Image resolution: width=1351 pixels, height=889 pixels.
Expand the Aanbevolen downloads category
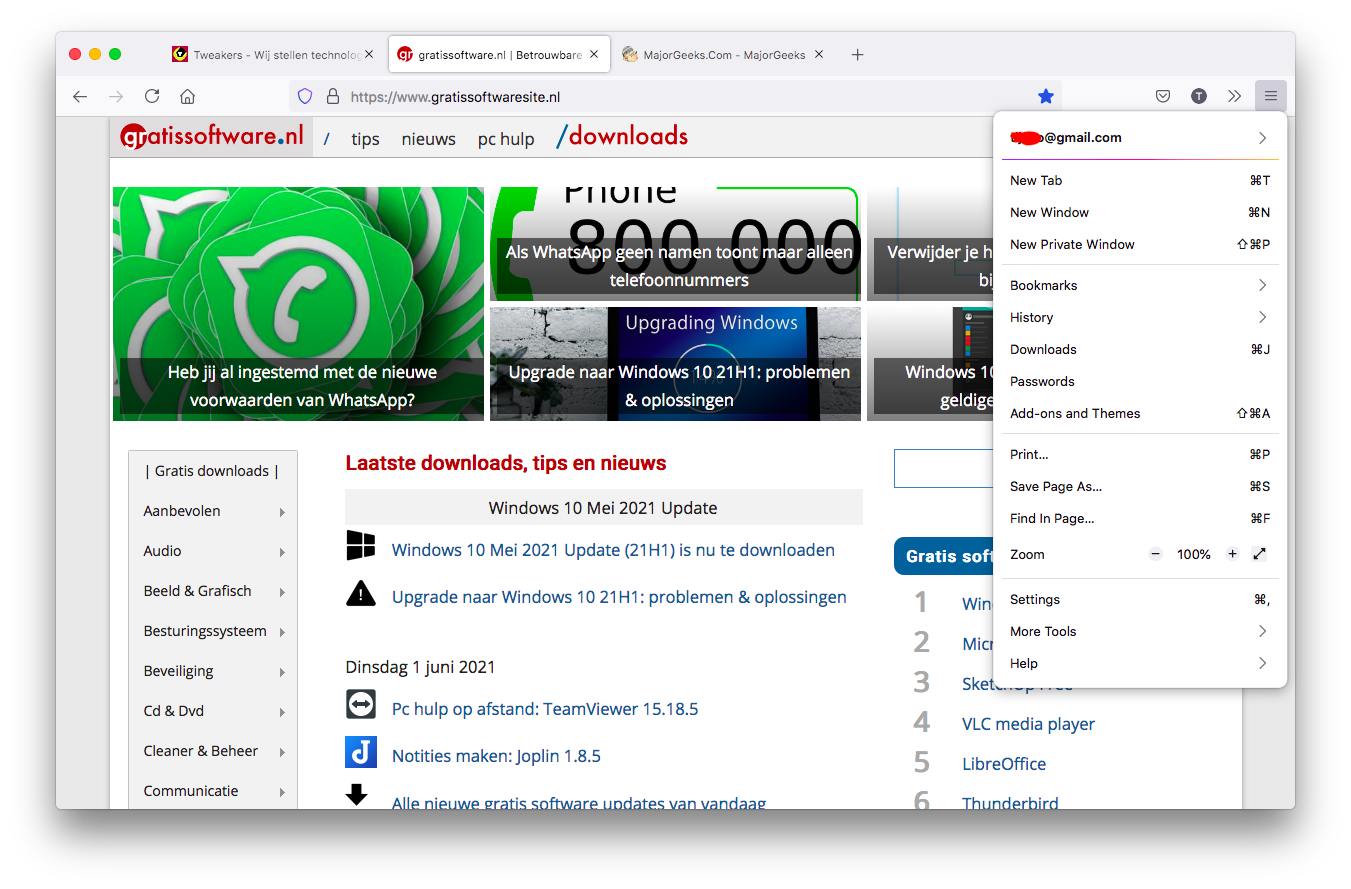point(213,511)
